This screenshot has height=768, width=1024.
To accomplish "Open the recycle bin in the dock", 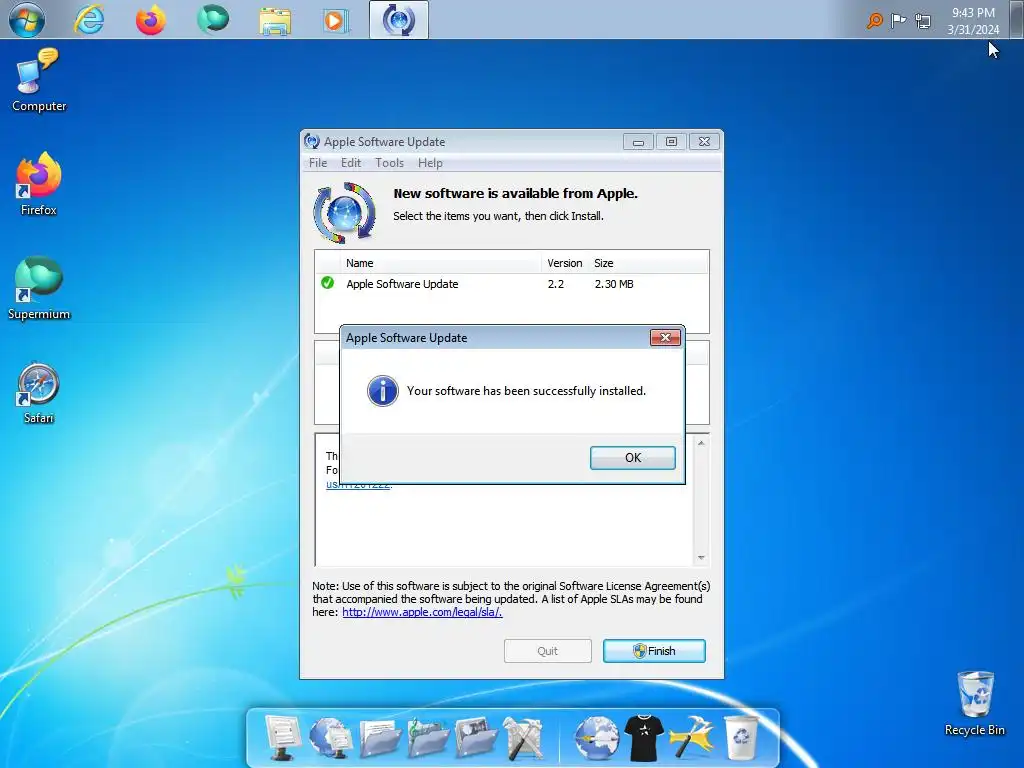I will [x=742, y=738].
